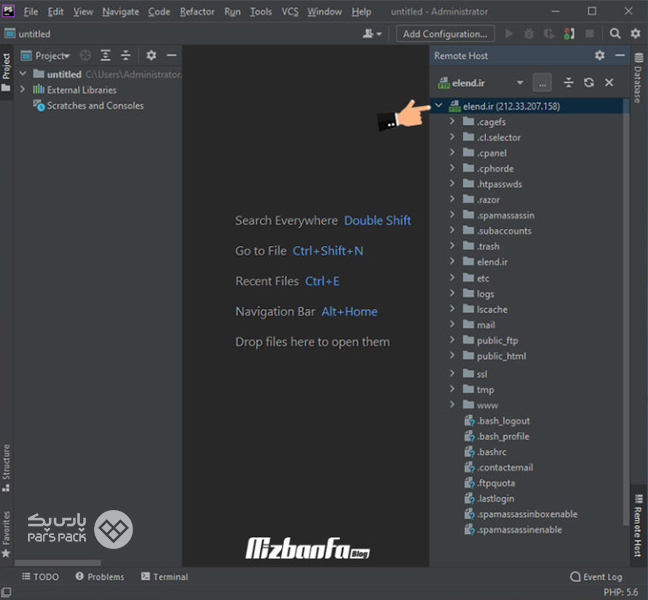
Task: Open the Database sidebar tab
Action: pyautogui.click(x=638, y=78)
